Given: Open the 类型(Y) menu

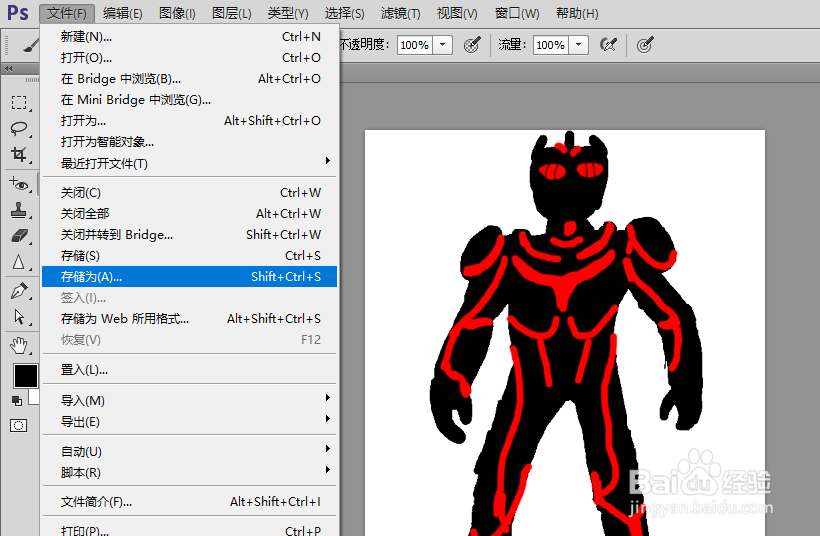Looking at the screenshot, I should pos(288,13).
